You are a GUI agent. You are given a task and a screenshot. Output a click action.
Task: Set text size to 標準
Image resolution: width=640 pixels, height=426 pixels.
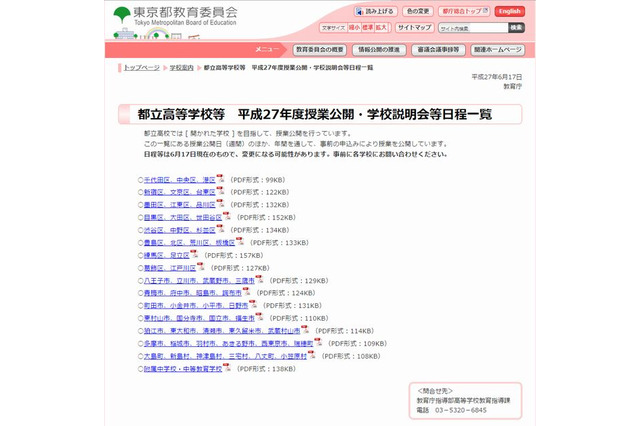point(367,27)
